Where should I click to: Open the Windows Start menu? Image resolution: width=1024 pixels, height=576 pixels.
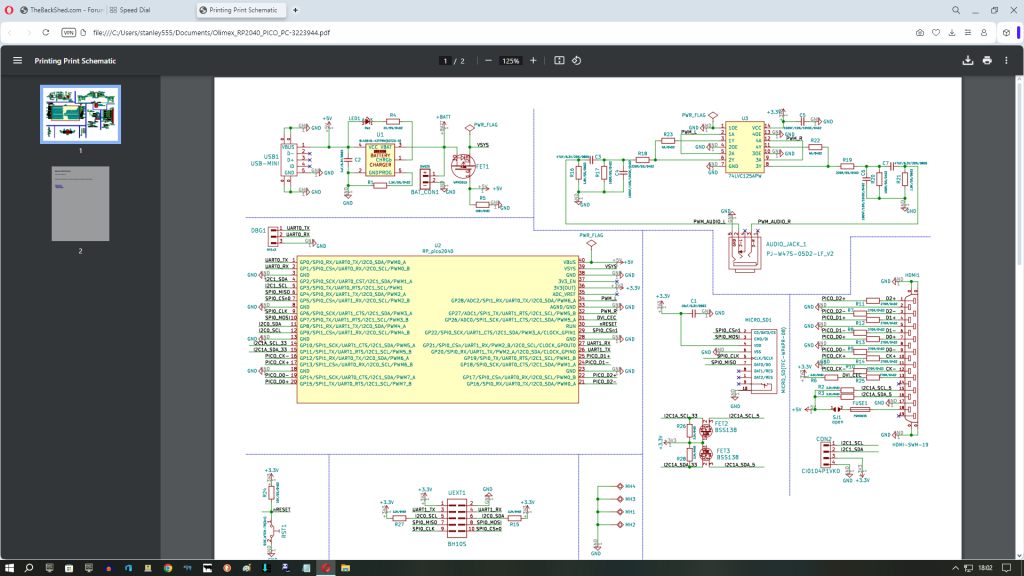[9, 567]
